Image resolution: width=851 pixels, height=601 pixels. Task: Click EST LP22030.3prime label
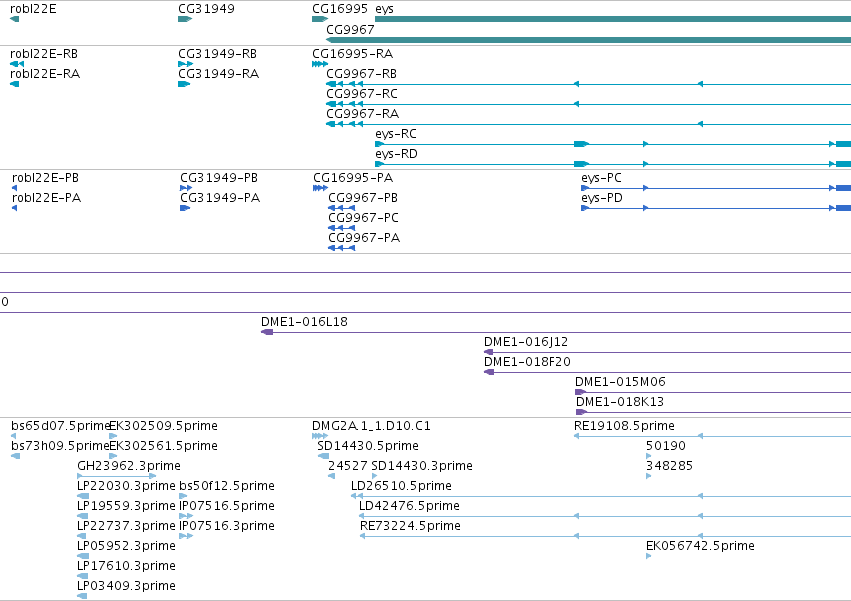126,486
